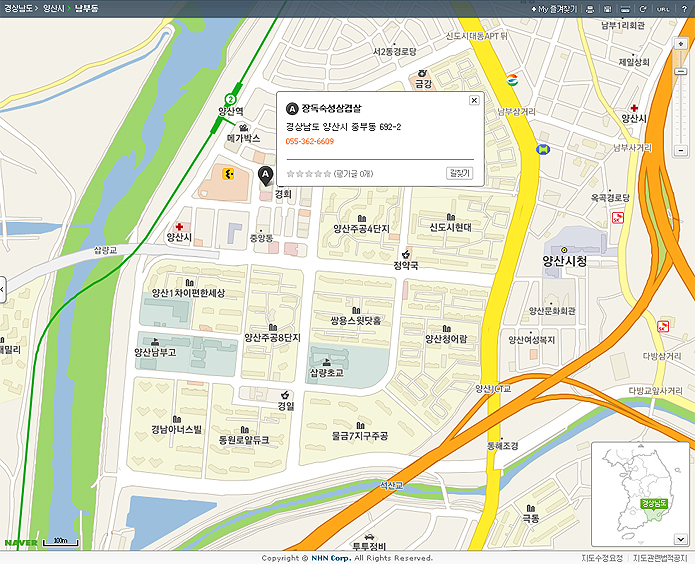Click the SK gas station icon near 옥곡경로당

pyautogui.click(x=618, y=217)
